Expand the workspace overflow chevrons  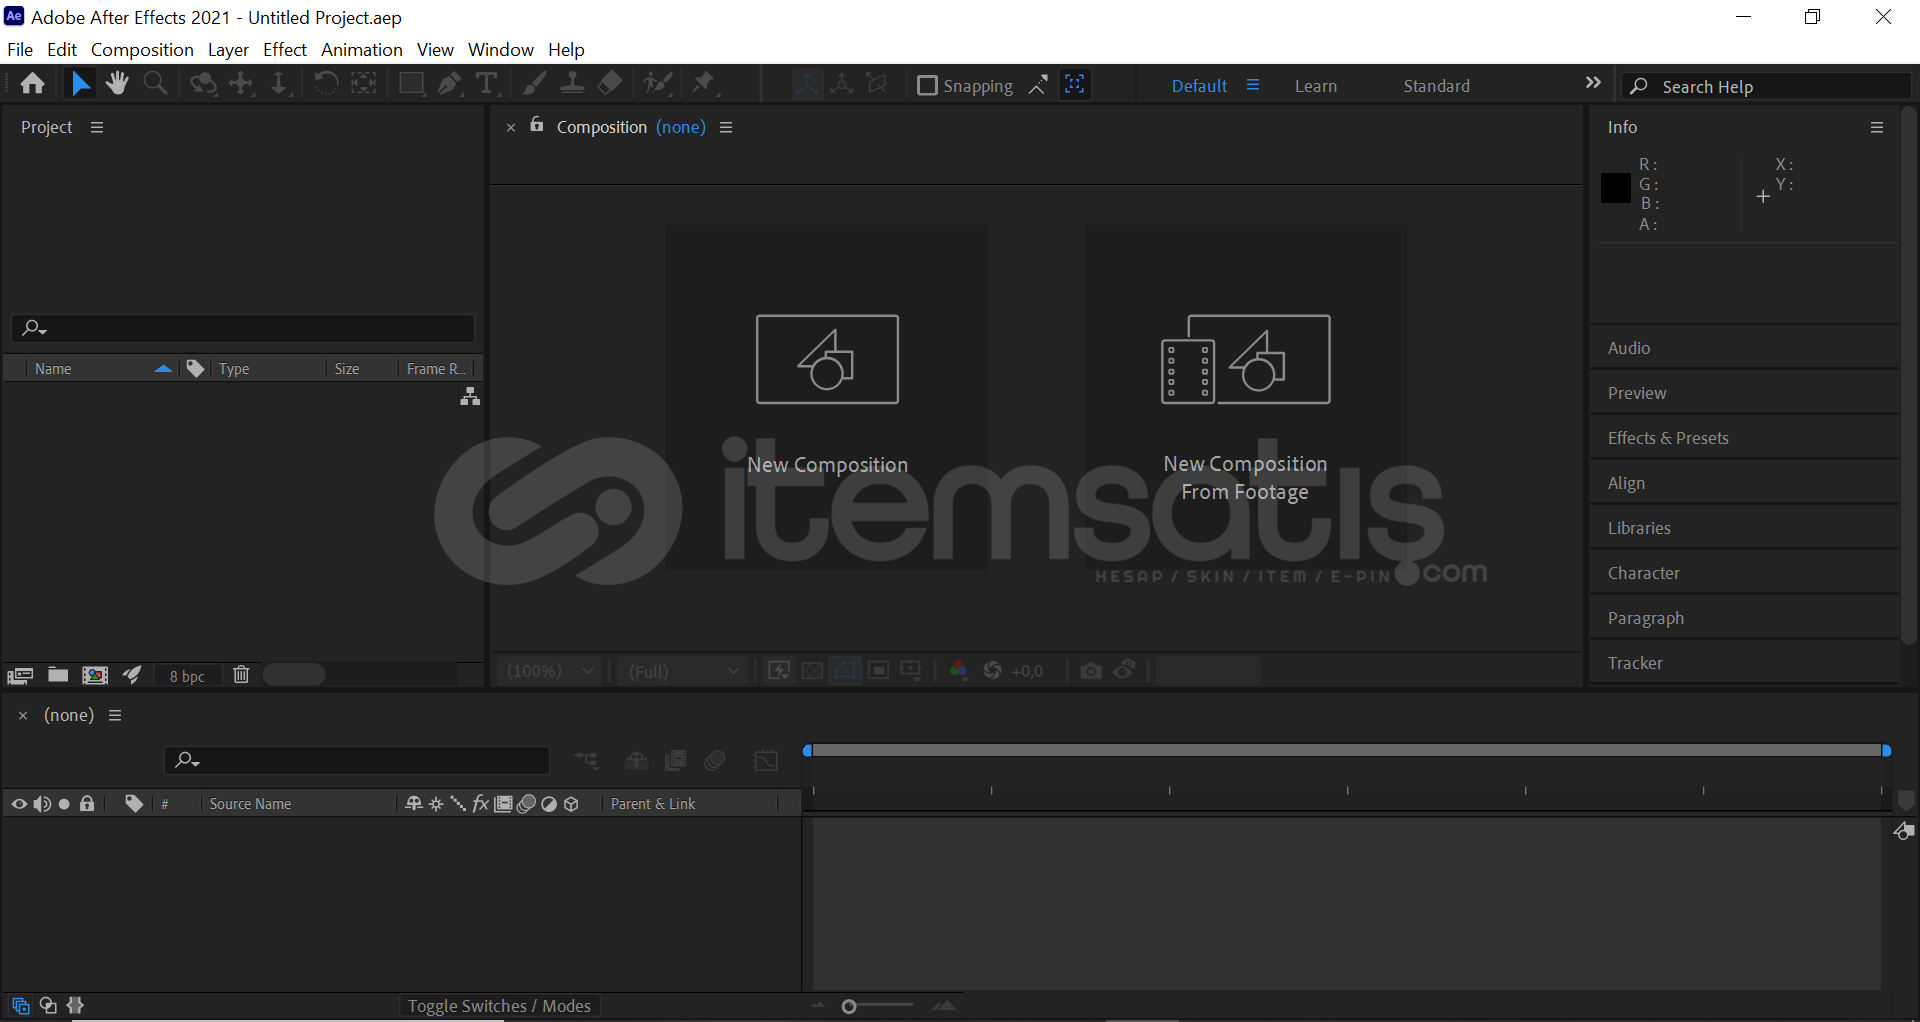(1593, 84)
